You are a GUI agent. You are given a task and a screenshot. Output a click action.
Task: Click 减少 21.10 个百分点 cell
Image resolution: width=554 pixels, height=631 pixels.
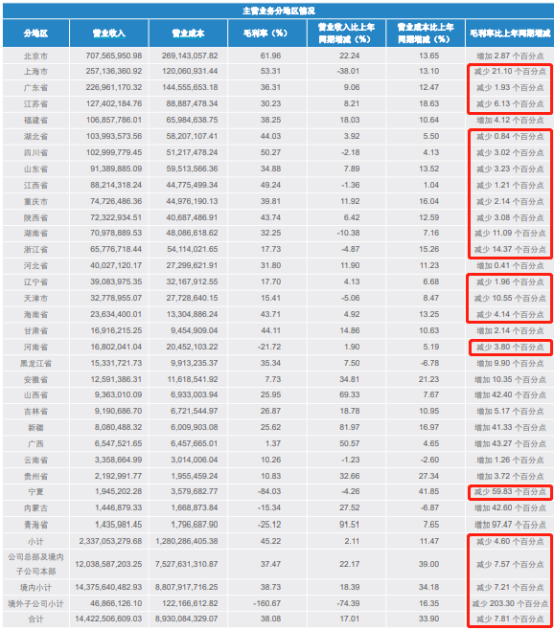[x=510, y=72]
